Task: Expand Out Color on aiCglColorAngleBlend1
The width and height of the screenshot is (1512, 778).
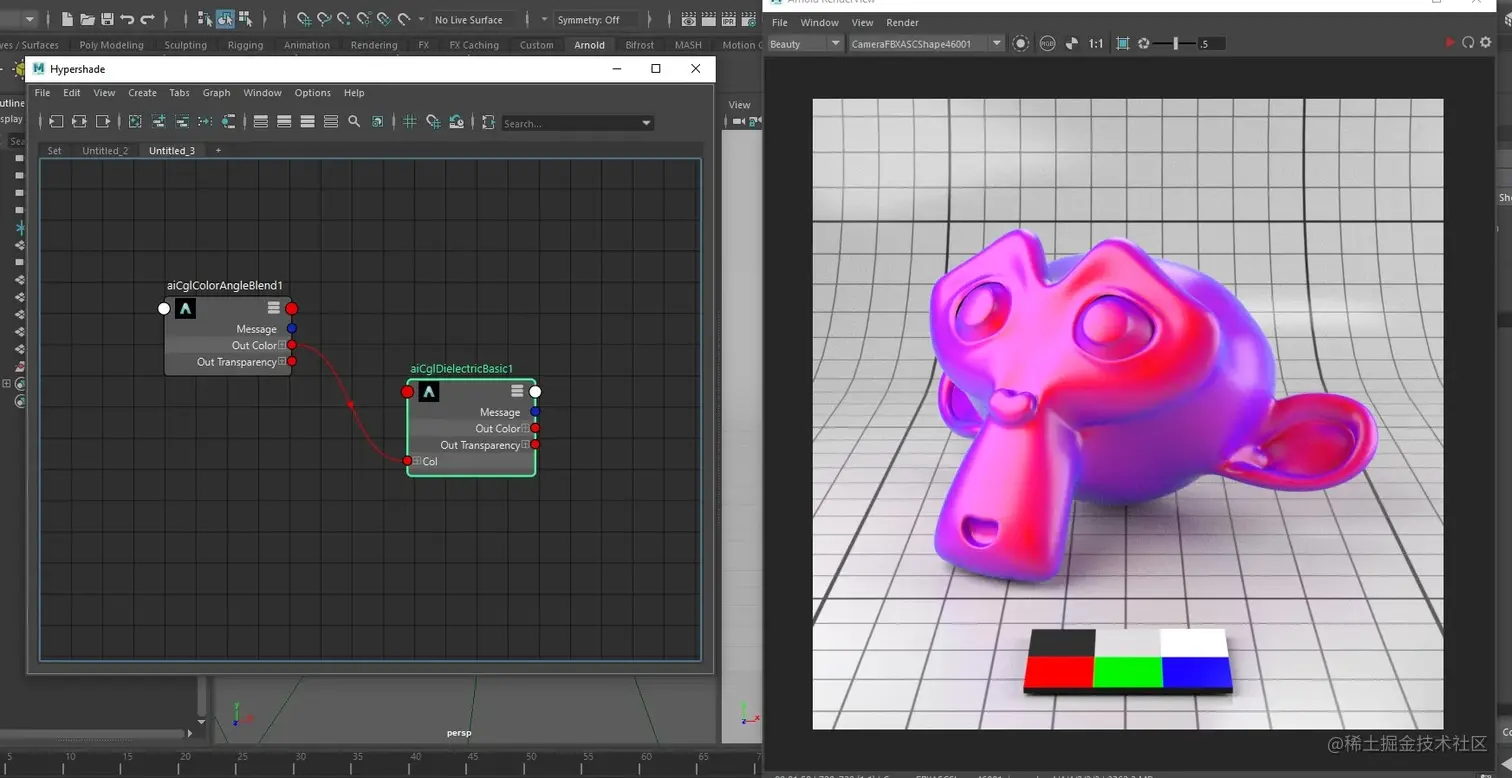Action: click(282, 345)
